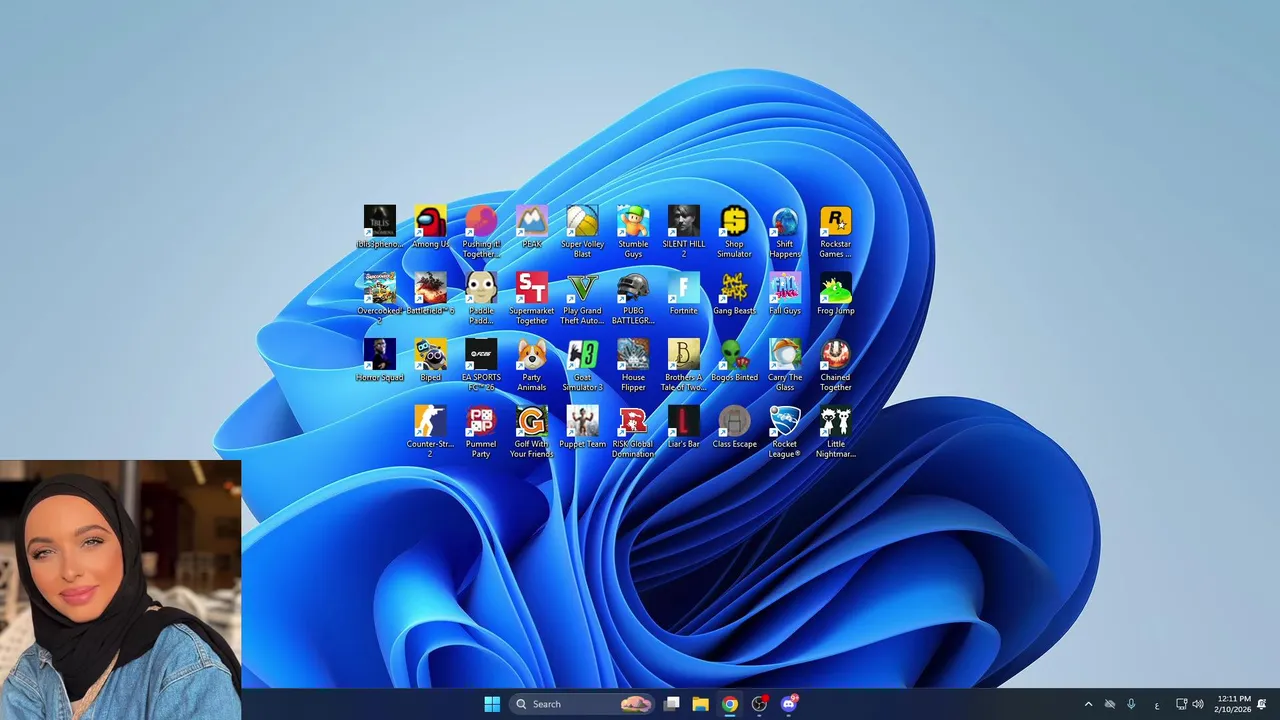Select the SILENT HILL 2 shortcut

pos(684,232)
